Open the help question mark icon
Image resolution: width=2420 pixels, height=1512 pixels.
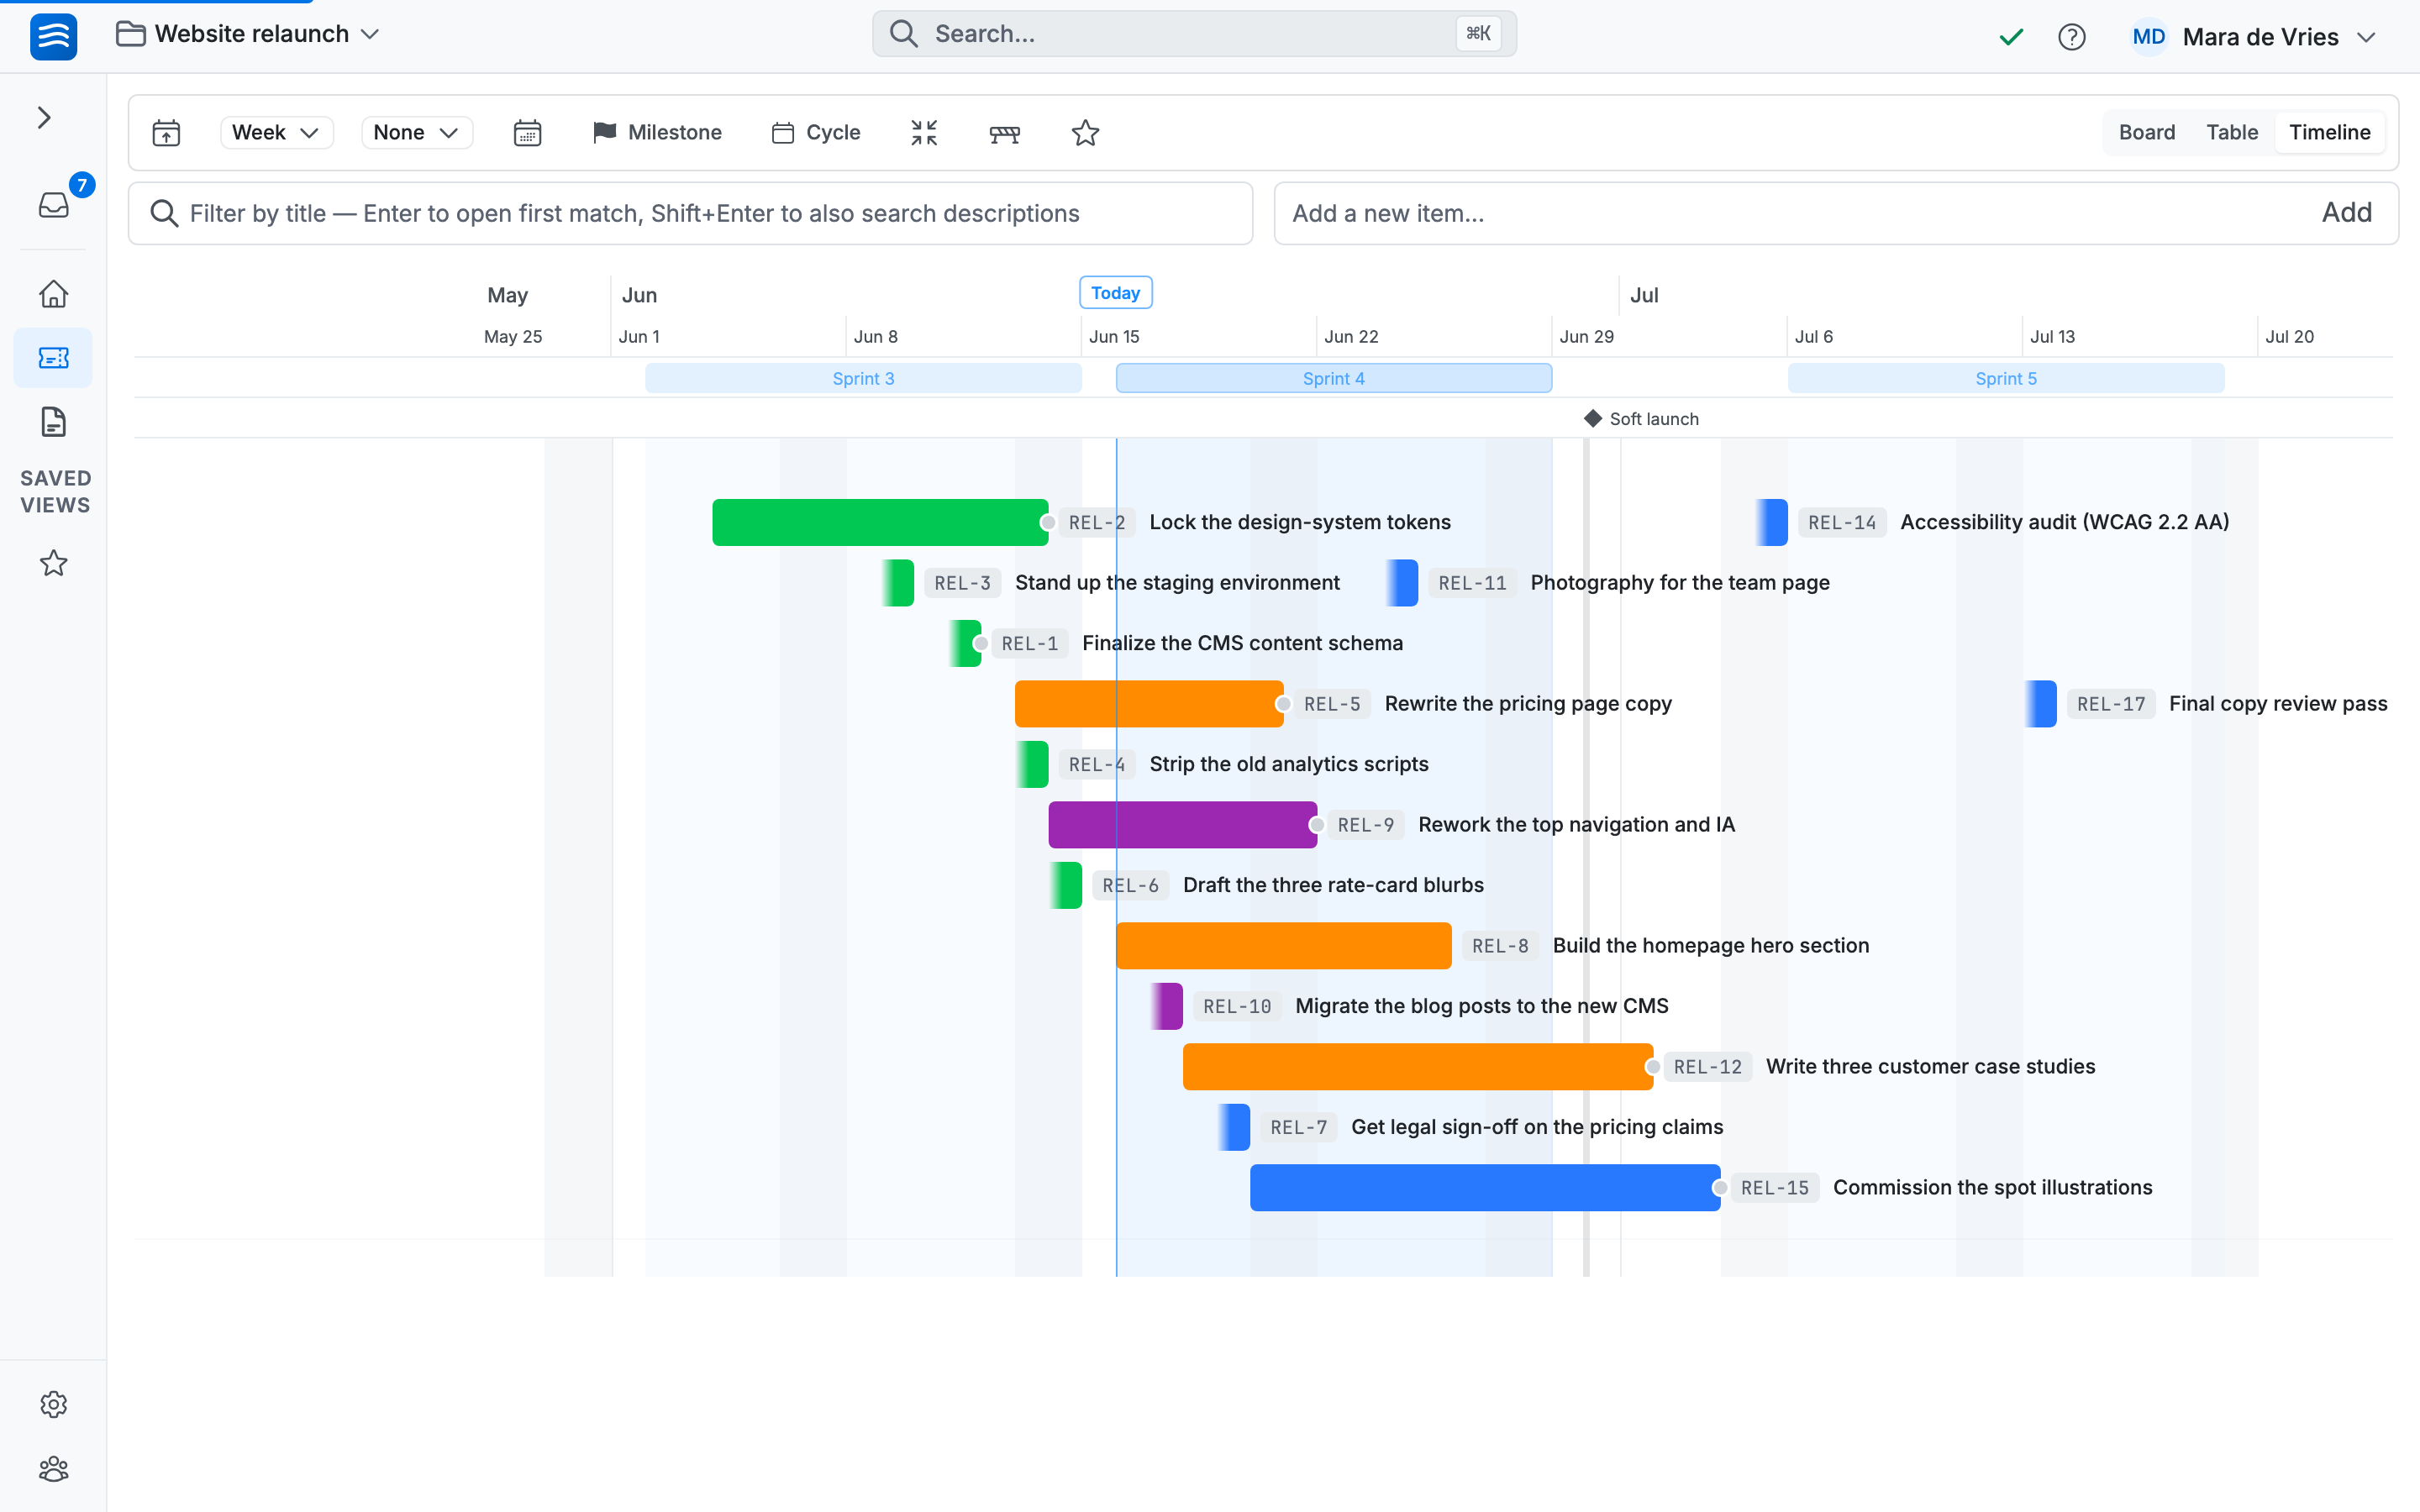[x=2071, y=37]
